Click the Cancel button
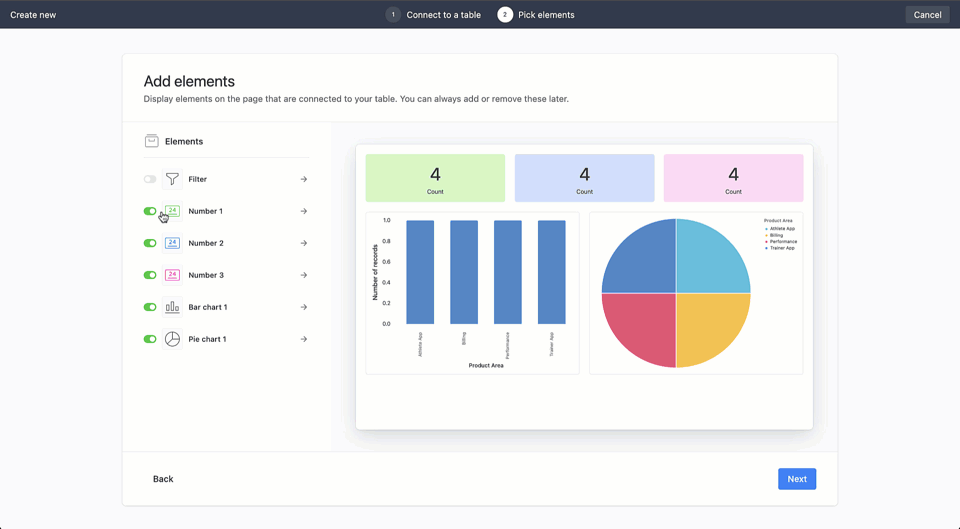Viewport: 960px width, 529px height. 927,15
